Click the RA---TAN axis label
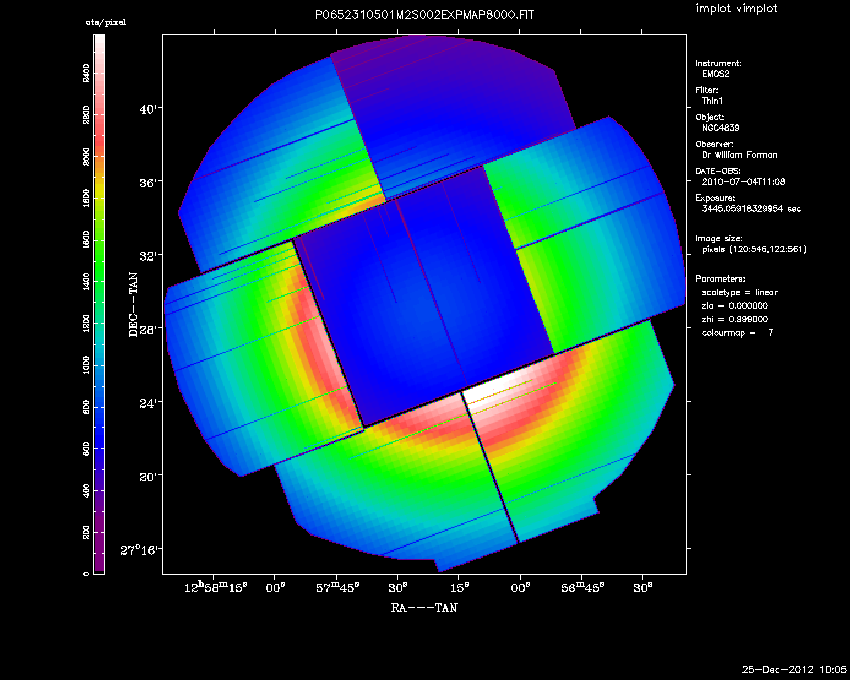Screen dimensions: 850x680 (424, 608)
